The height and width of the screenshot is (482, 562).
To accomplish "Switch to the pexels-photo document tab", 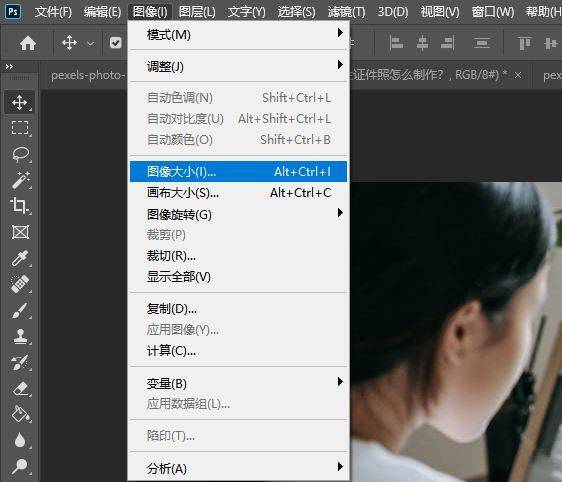I will pyautogui.click(x=88, y=75).
